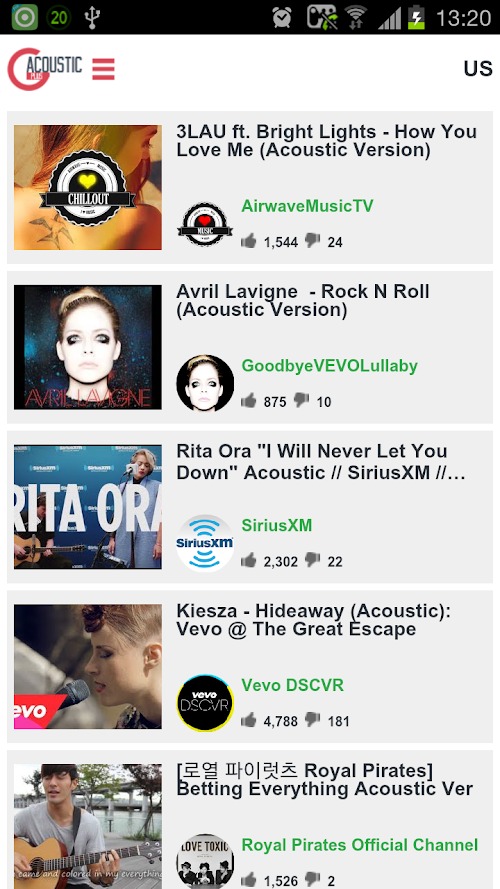The image size is (500, 889).
Task: Like the 3LAU acoustic video
Action: click(x=248, y=241)
